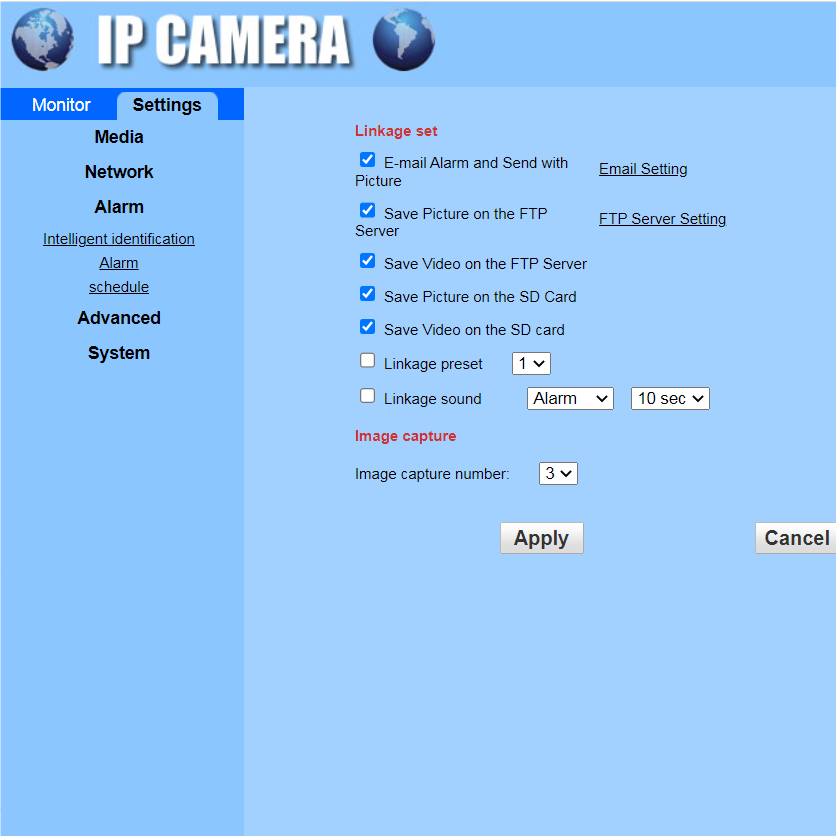This screenshot has width=836, height=836.
Task: Open the linkage preset number dropdown
Action: pos(530,363)
